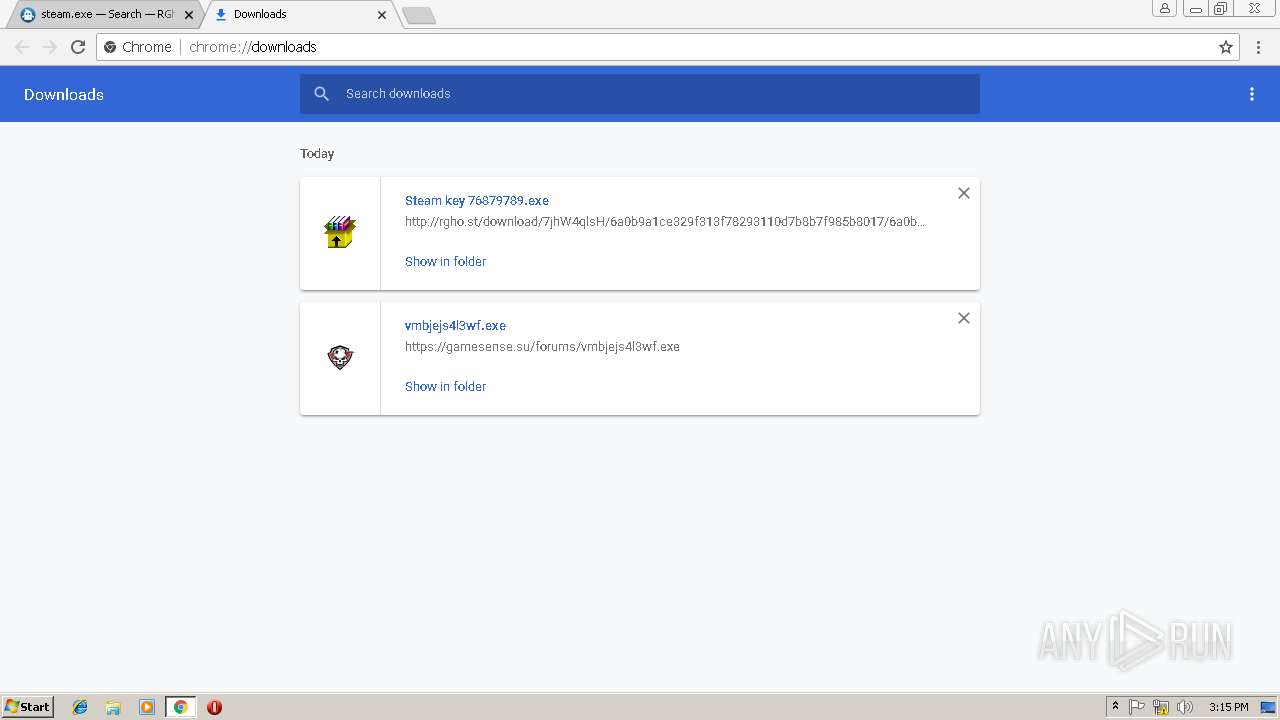Click the skull icon for vmbjejs4l3wf.exe
Image resolution: width=1280 pixels, height=720 pixels.
(x=340, y=357)
